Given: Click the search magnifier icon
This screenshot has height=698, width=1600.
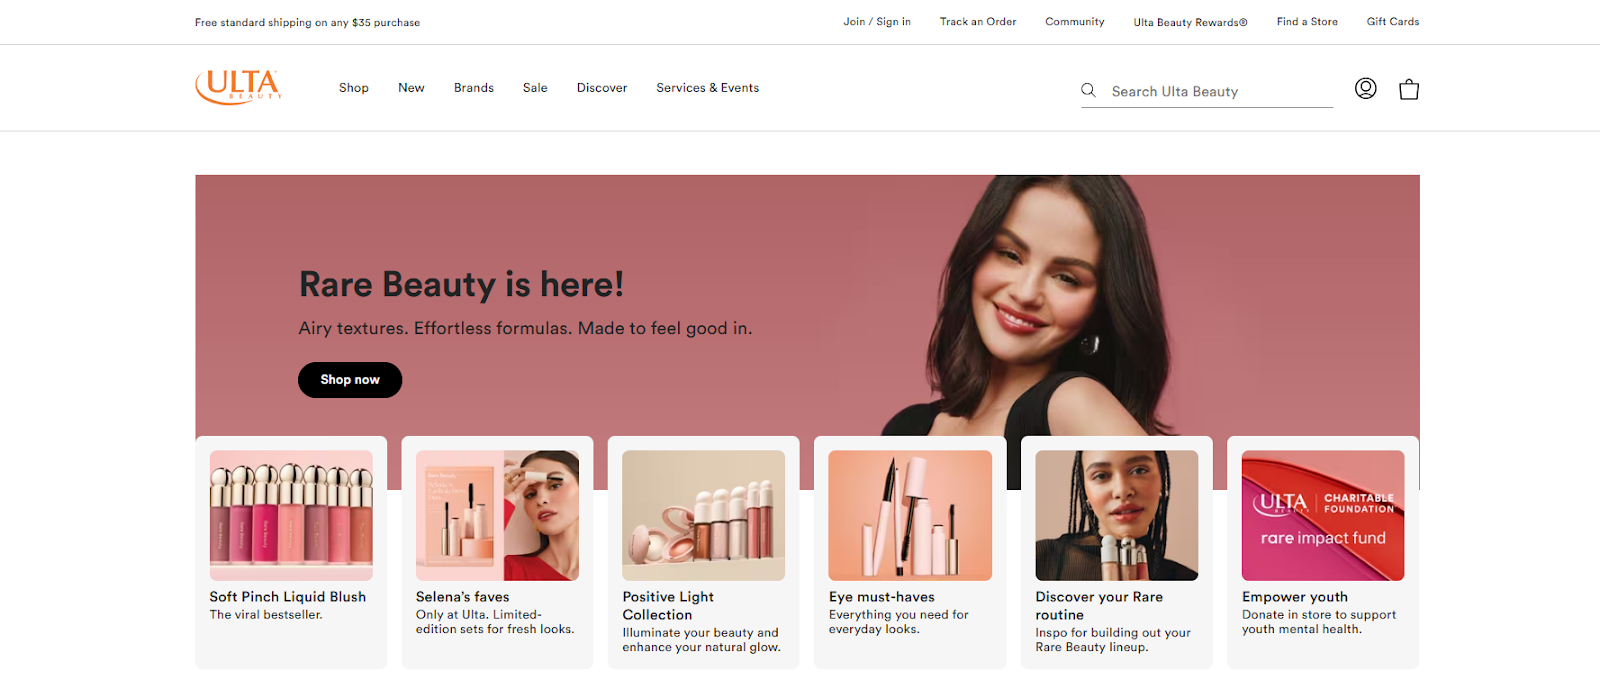Looking at the screenshot, I should coord(1088,90).
